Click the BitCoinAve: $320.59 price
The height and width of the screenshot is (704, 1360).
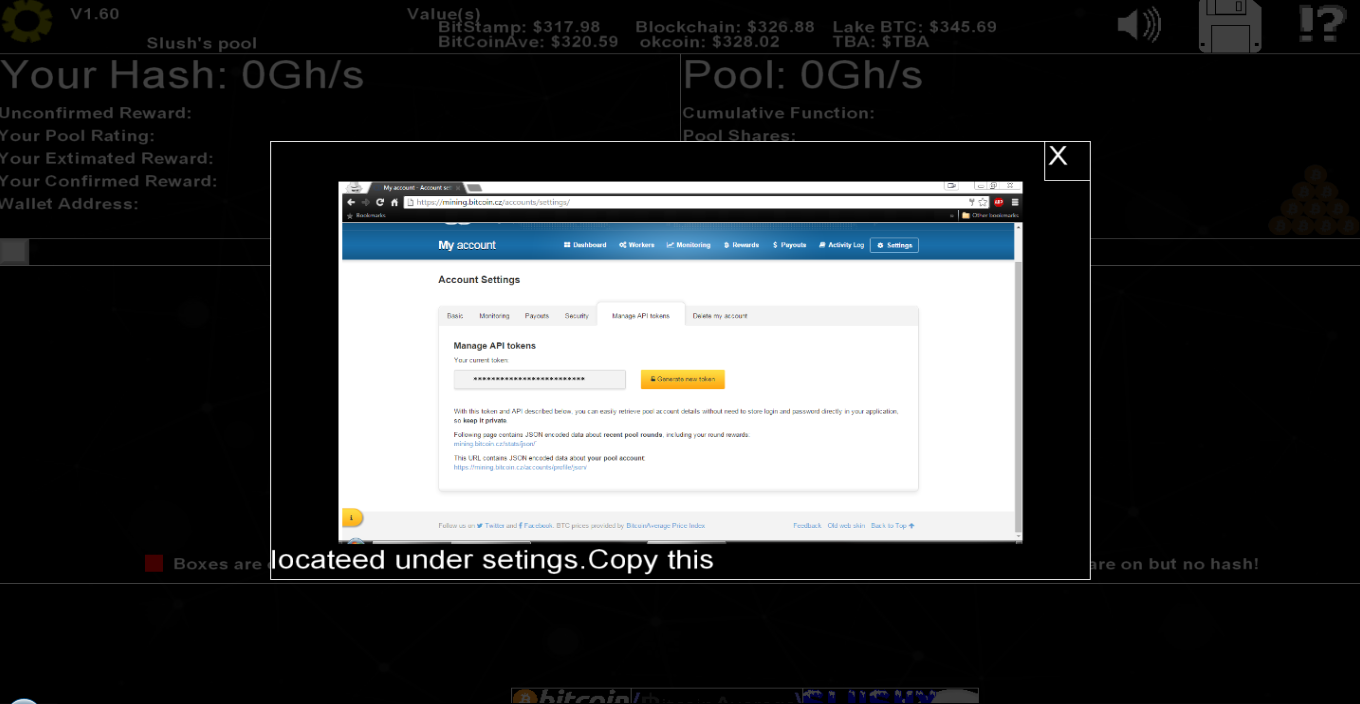click(528, 42)
